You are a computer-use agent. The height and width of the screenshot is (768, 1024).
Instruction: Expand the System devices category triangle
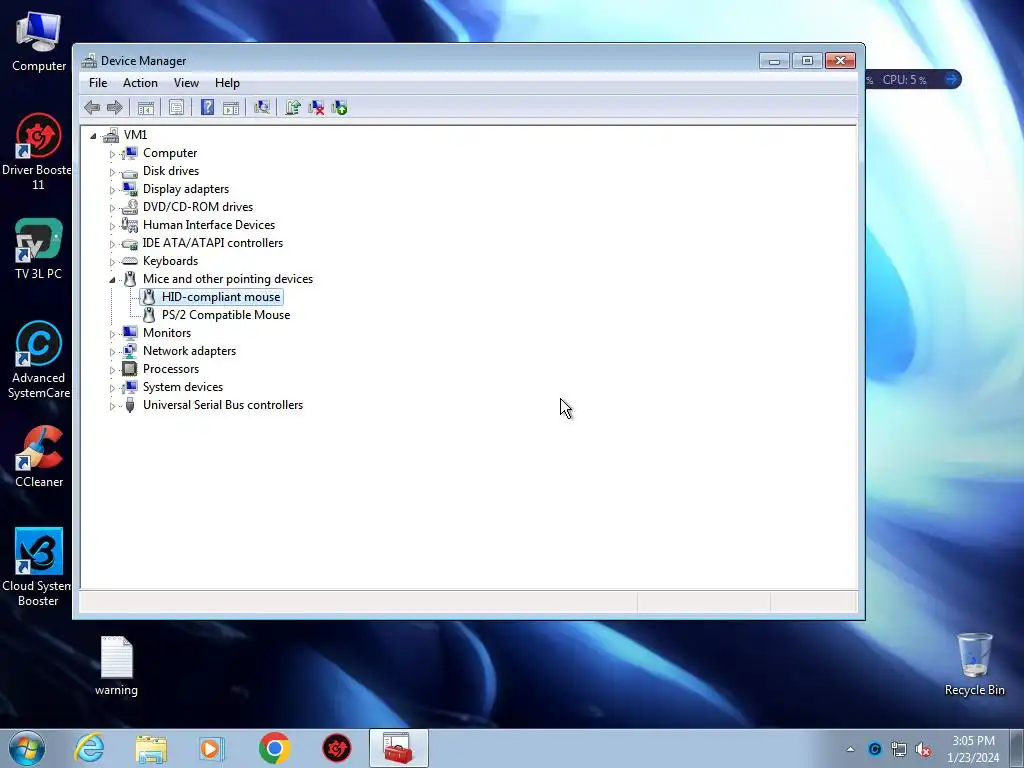[112, 388]
